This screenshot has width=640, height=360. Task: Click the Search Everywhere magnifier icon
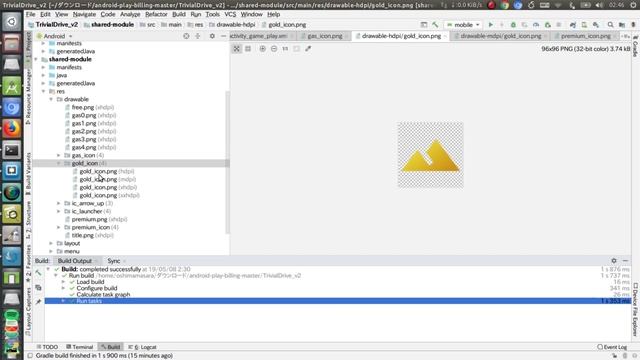pyautogui.click(x=610, y=25)
